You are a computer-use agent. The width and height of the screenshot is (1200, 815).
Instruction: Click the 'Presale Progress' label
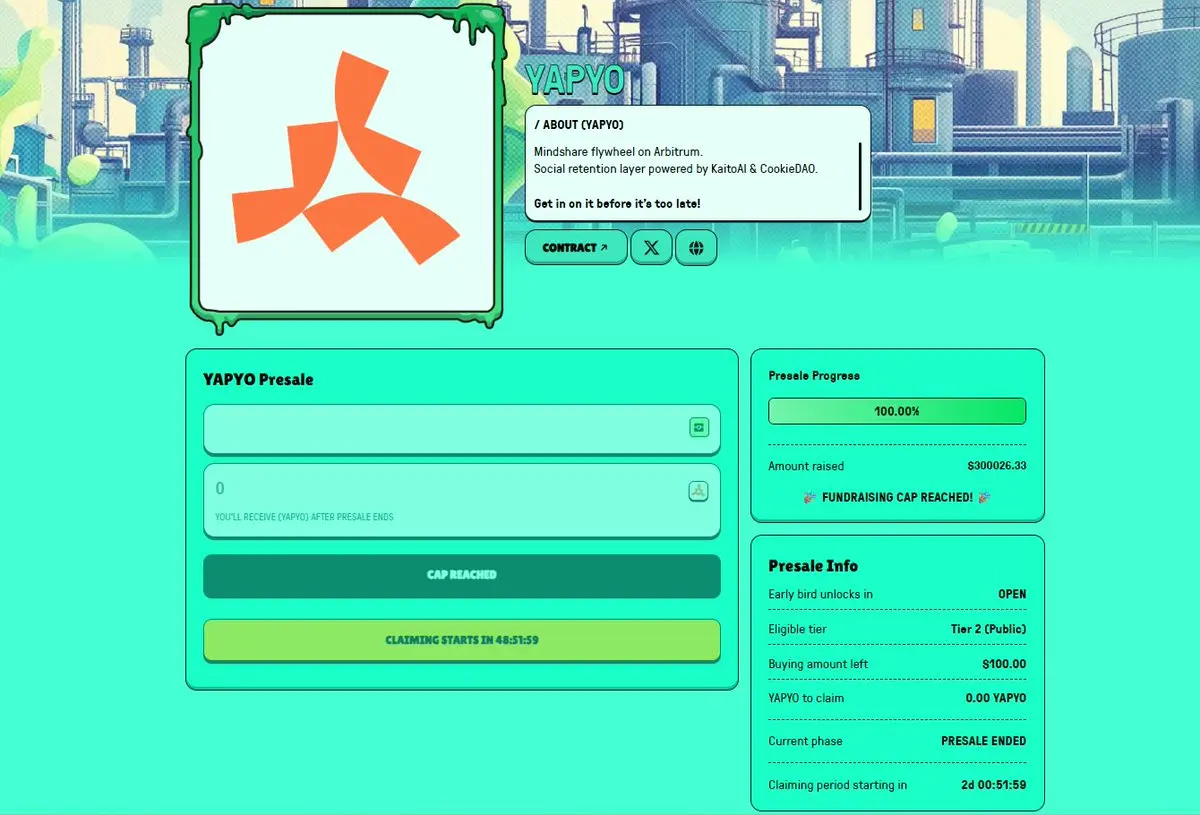pyautogui.click(x=814, y=376)
